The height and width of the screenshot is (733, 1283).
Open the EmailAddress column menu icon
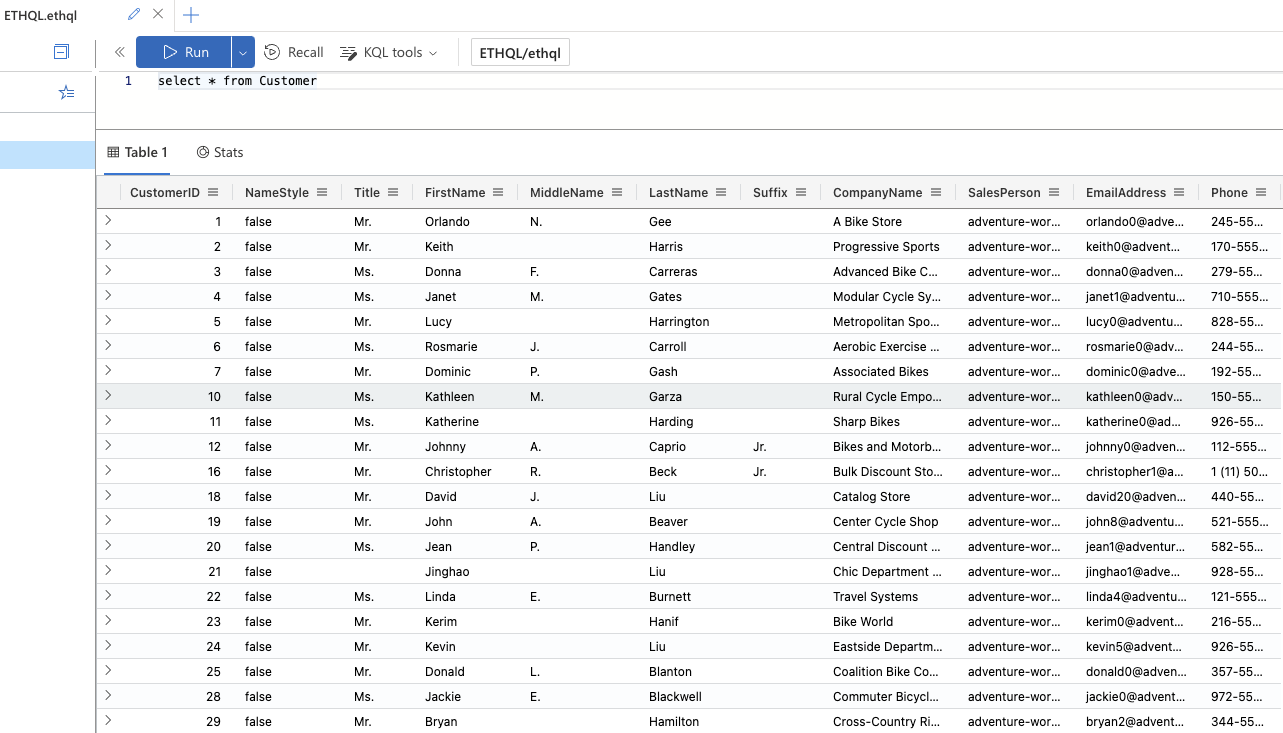(x=1179, y=192)
